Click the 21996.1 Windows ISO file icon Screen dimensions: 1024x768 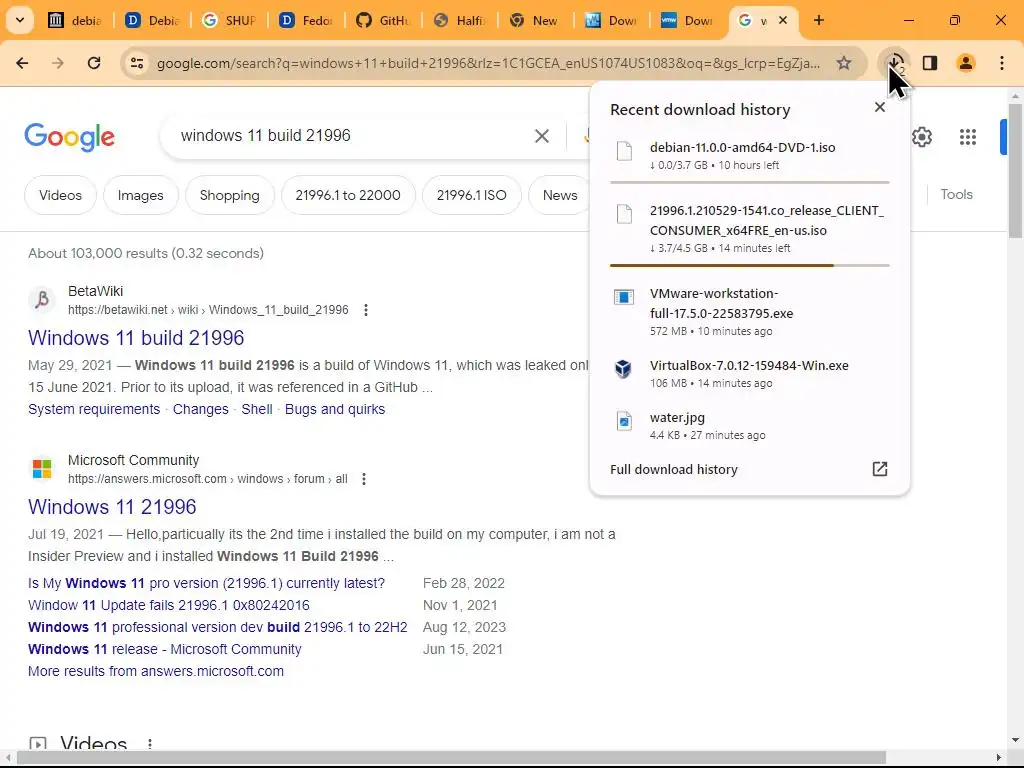[x=624, y=214]
